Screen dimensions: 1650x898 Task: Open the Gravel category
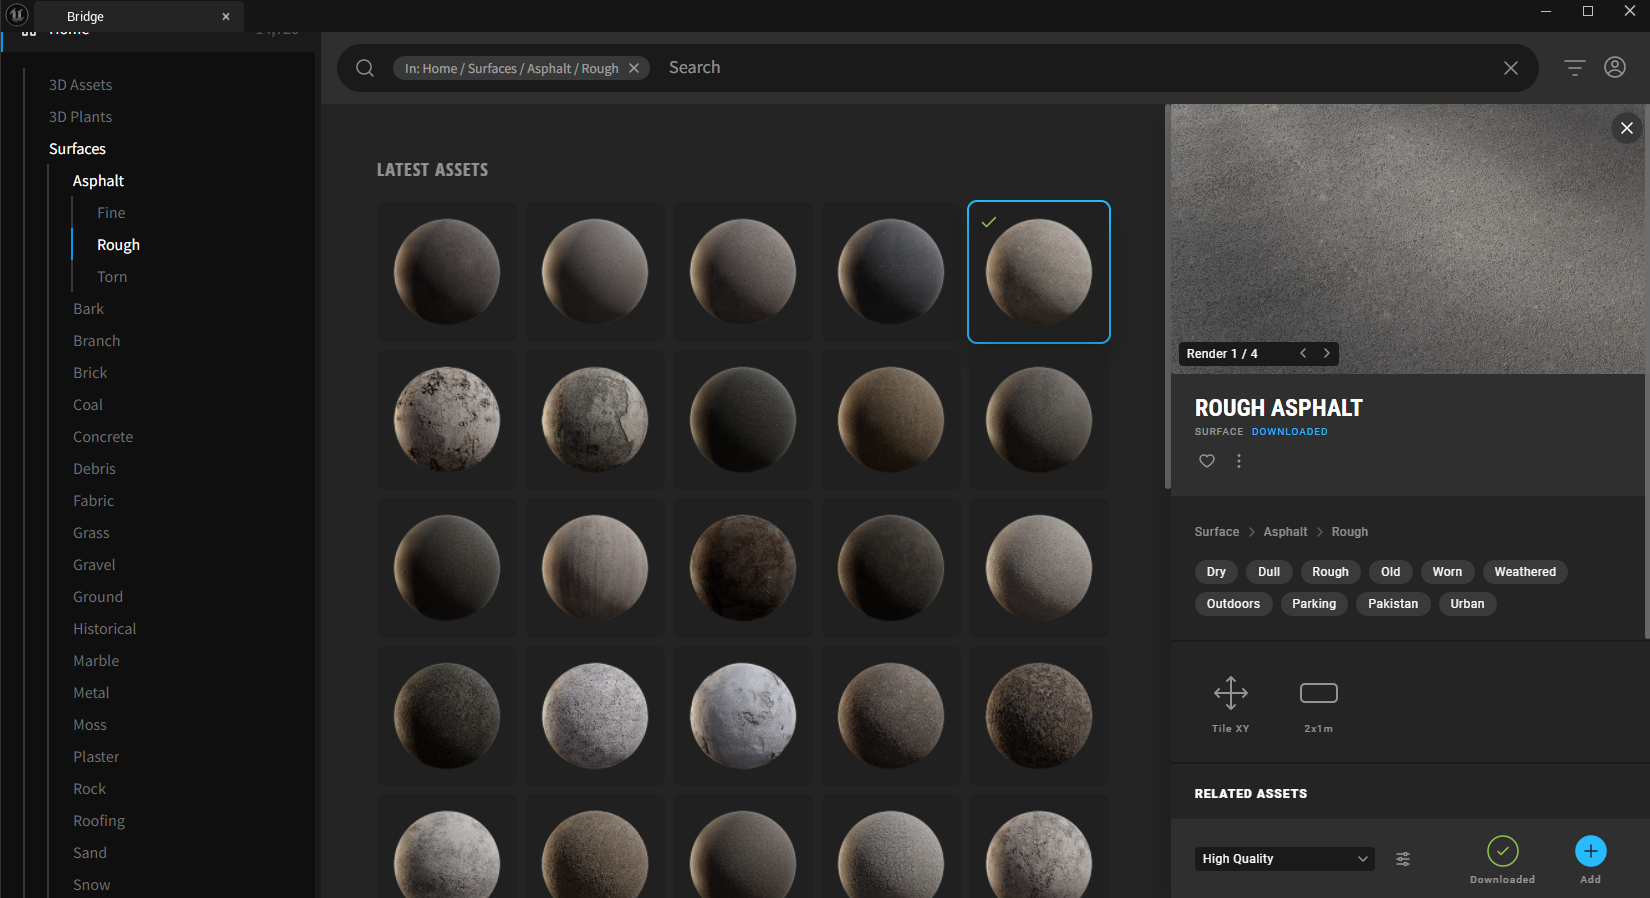[x=95, y=565]
